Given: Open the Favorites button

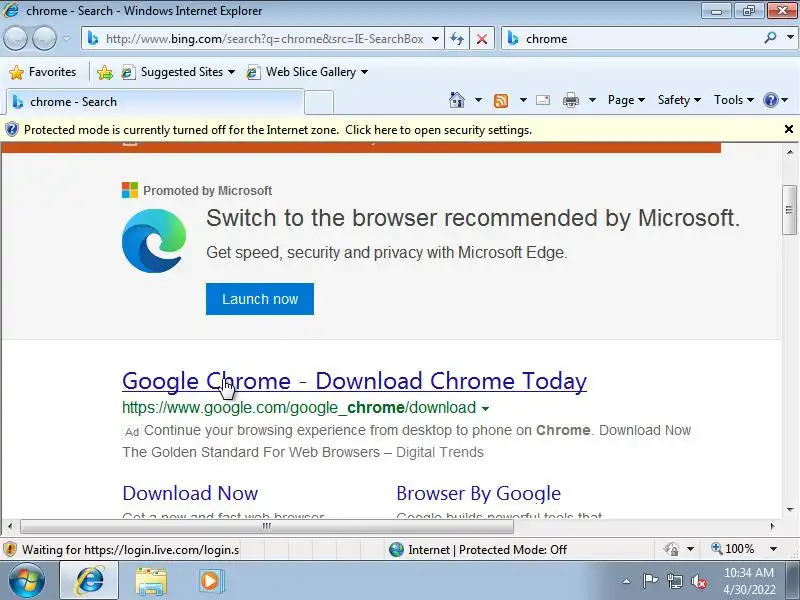Looking at the screenshot, I should pyautogui.click(x=43, y=72).
